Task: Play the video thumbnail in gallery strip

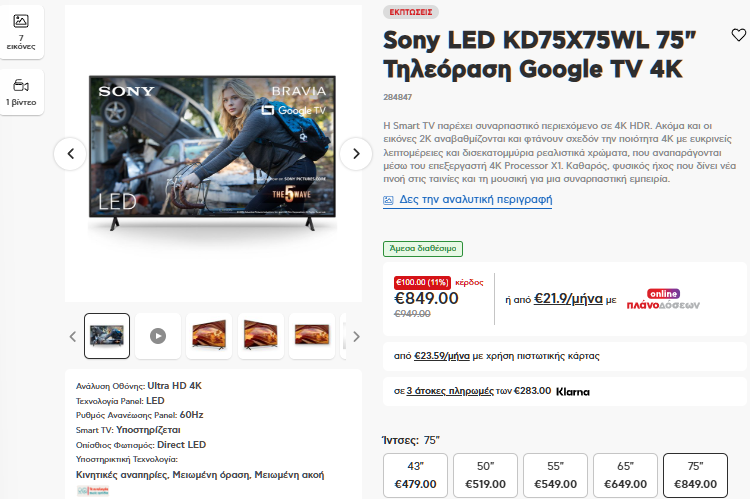Action: [x=158, y=336]
